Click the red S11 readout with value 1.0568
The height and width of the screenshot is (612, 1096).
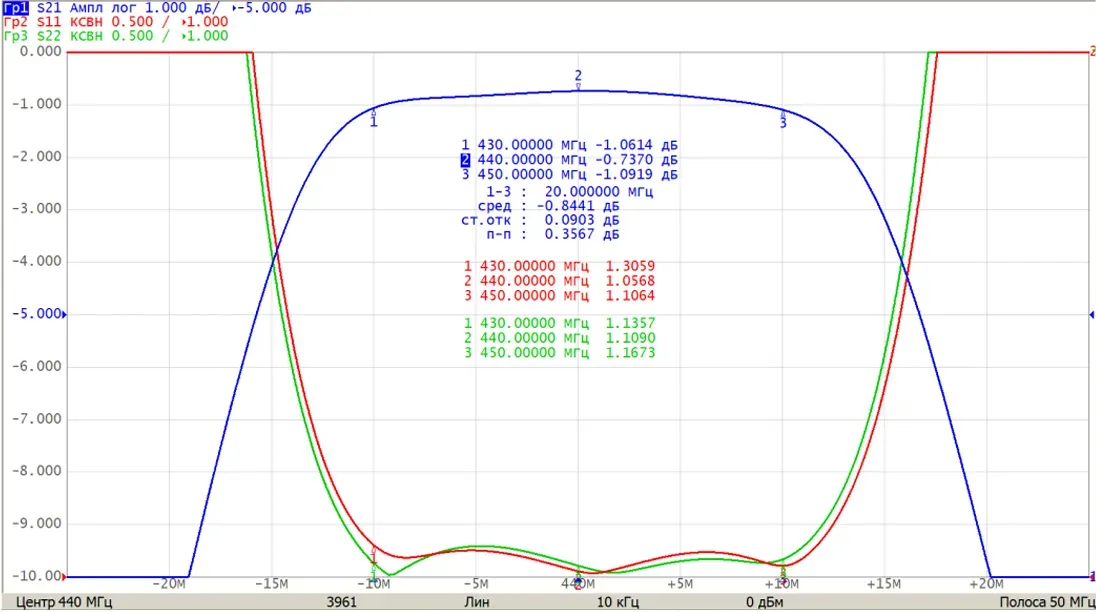pos(559,281)
